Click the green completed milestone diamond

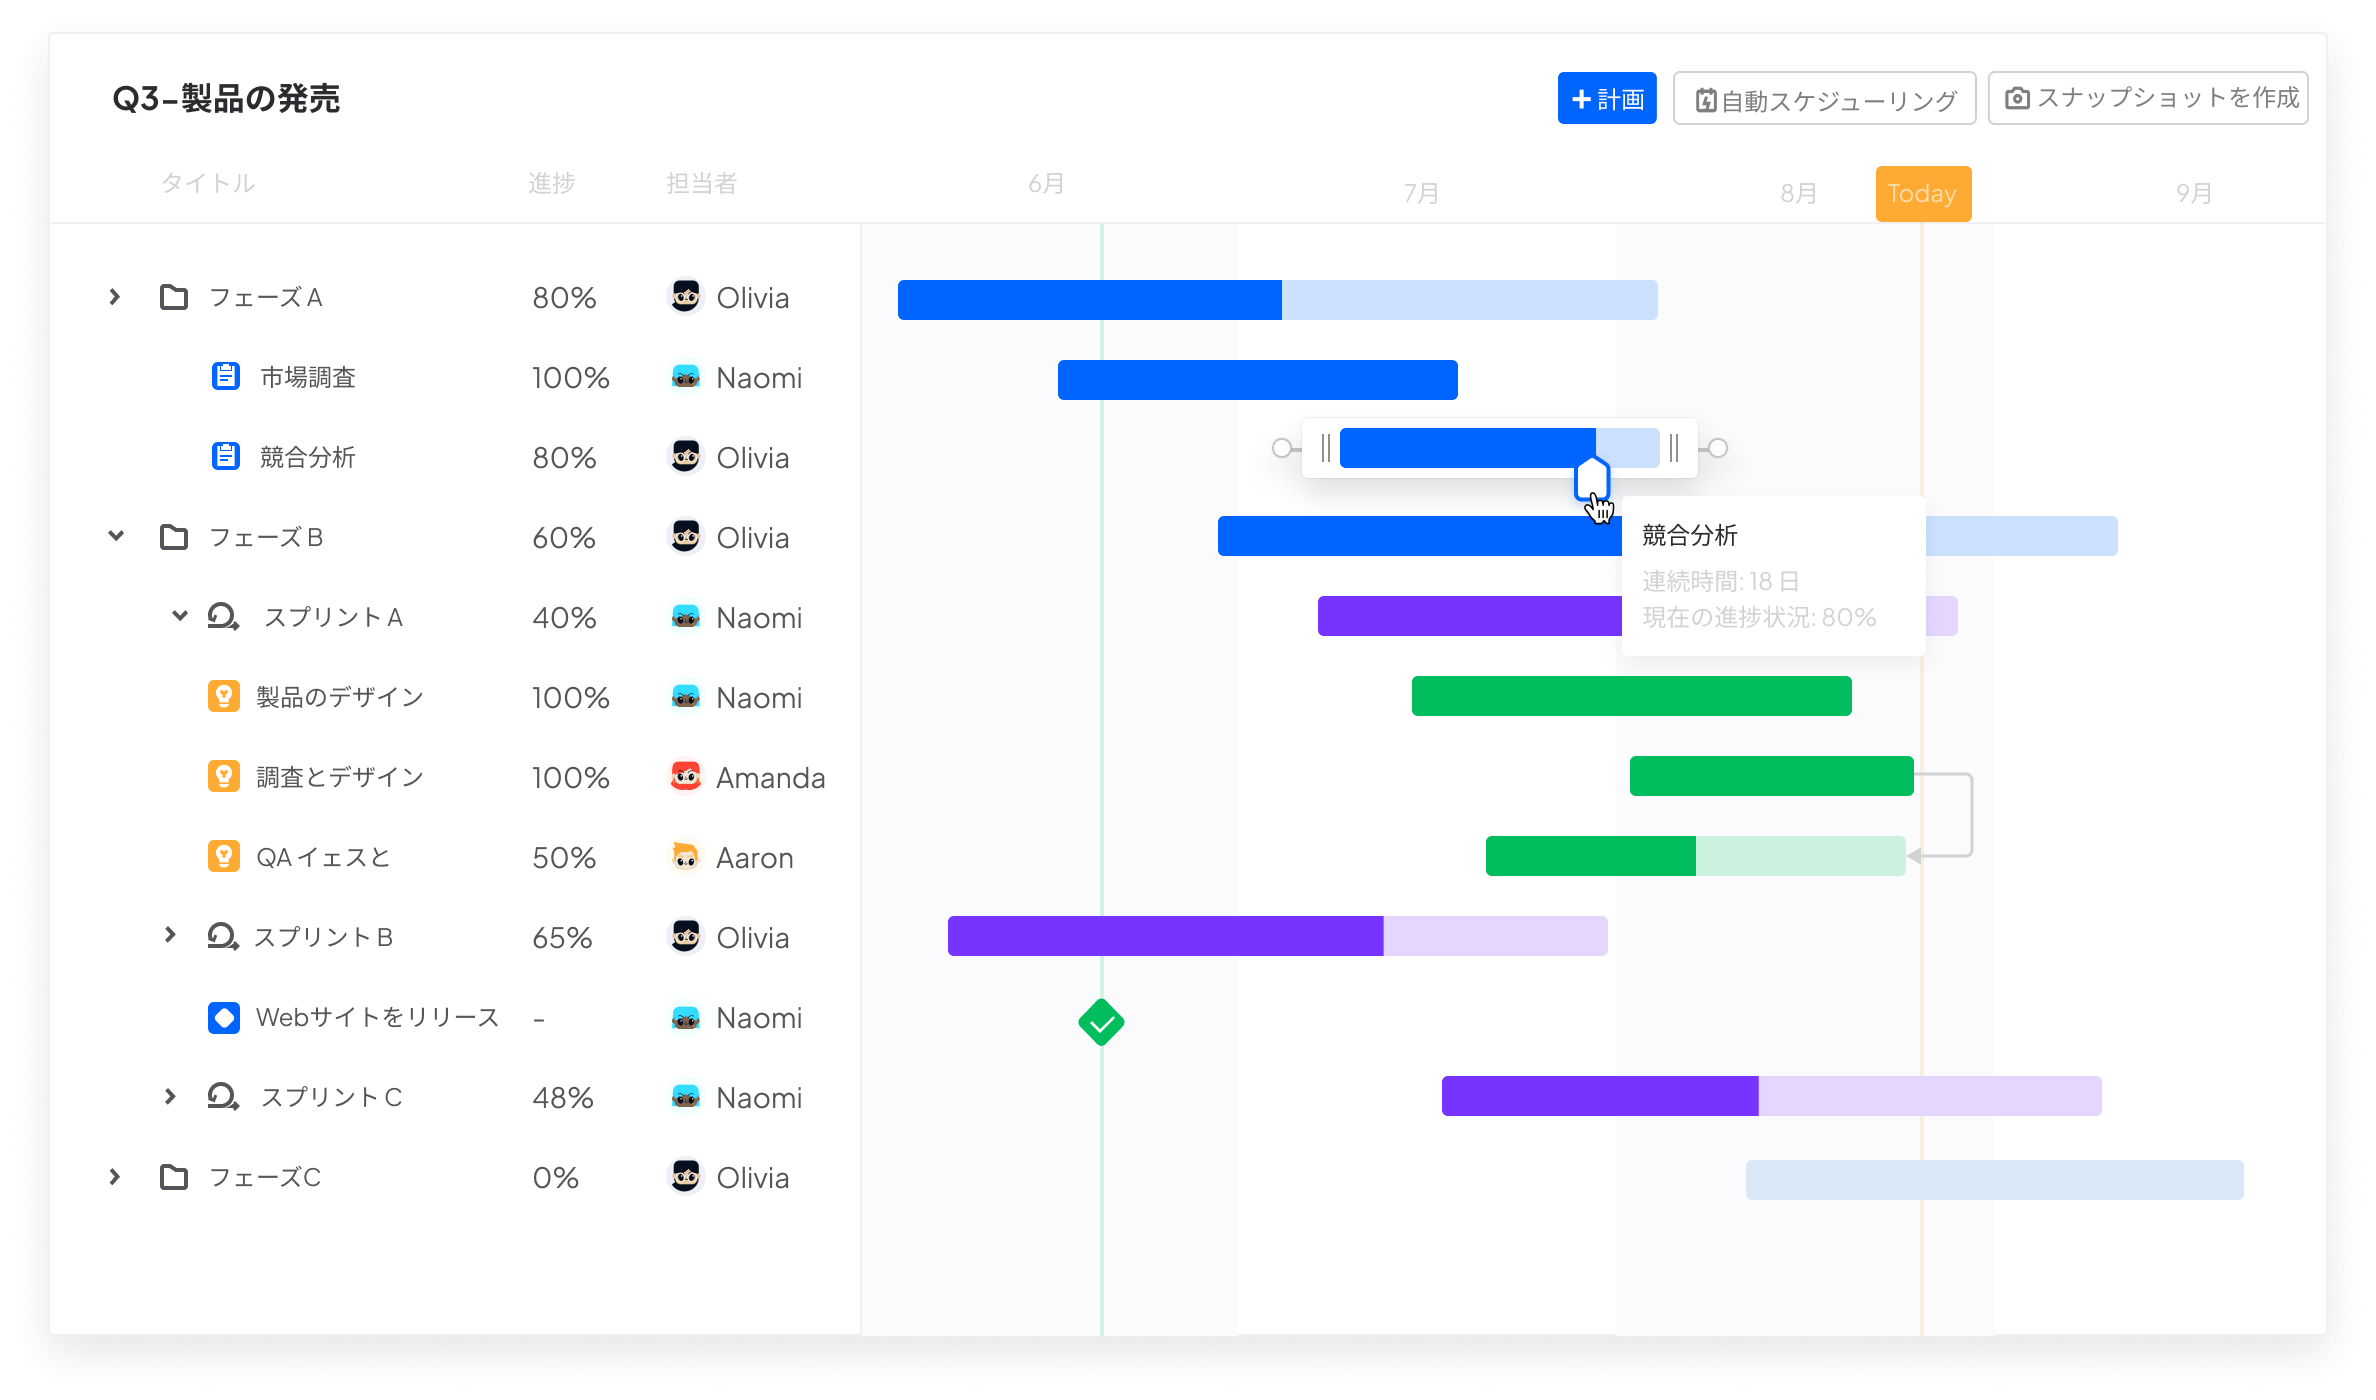pos(1102,1022)
